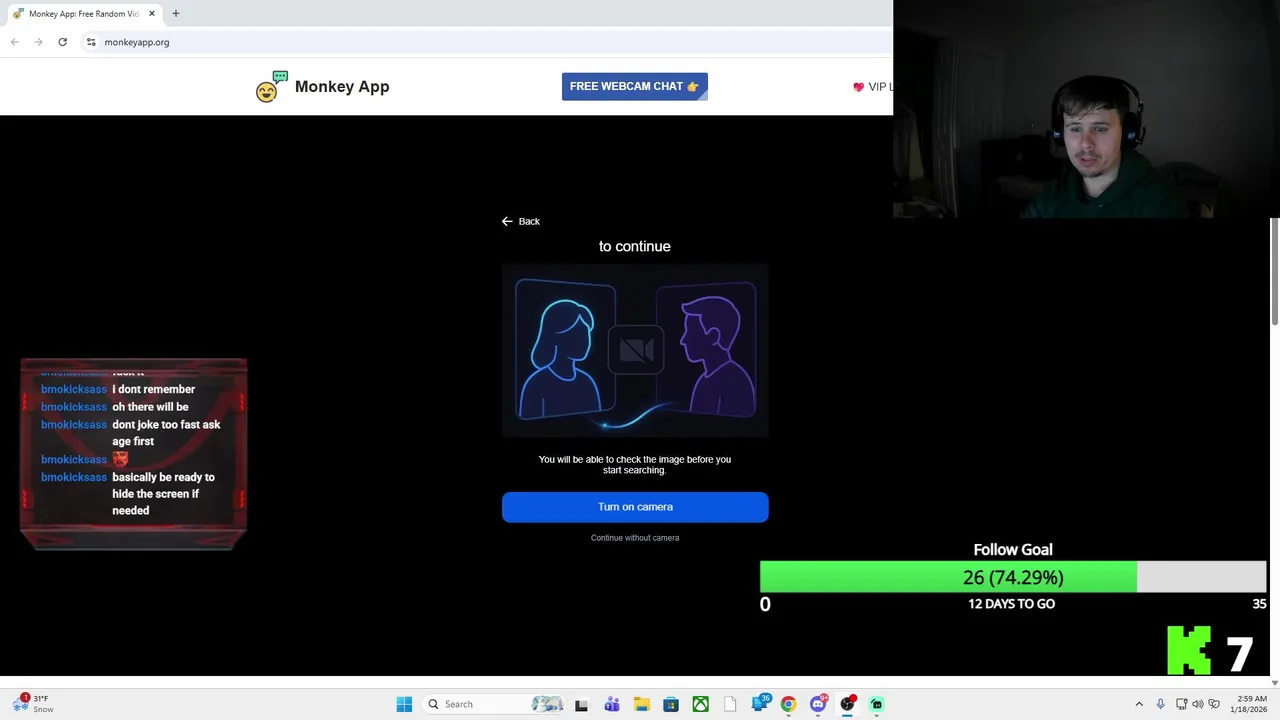Open Task View from taskbar
1280x720 pixels.
[x=581, y=704]
